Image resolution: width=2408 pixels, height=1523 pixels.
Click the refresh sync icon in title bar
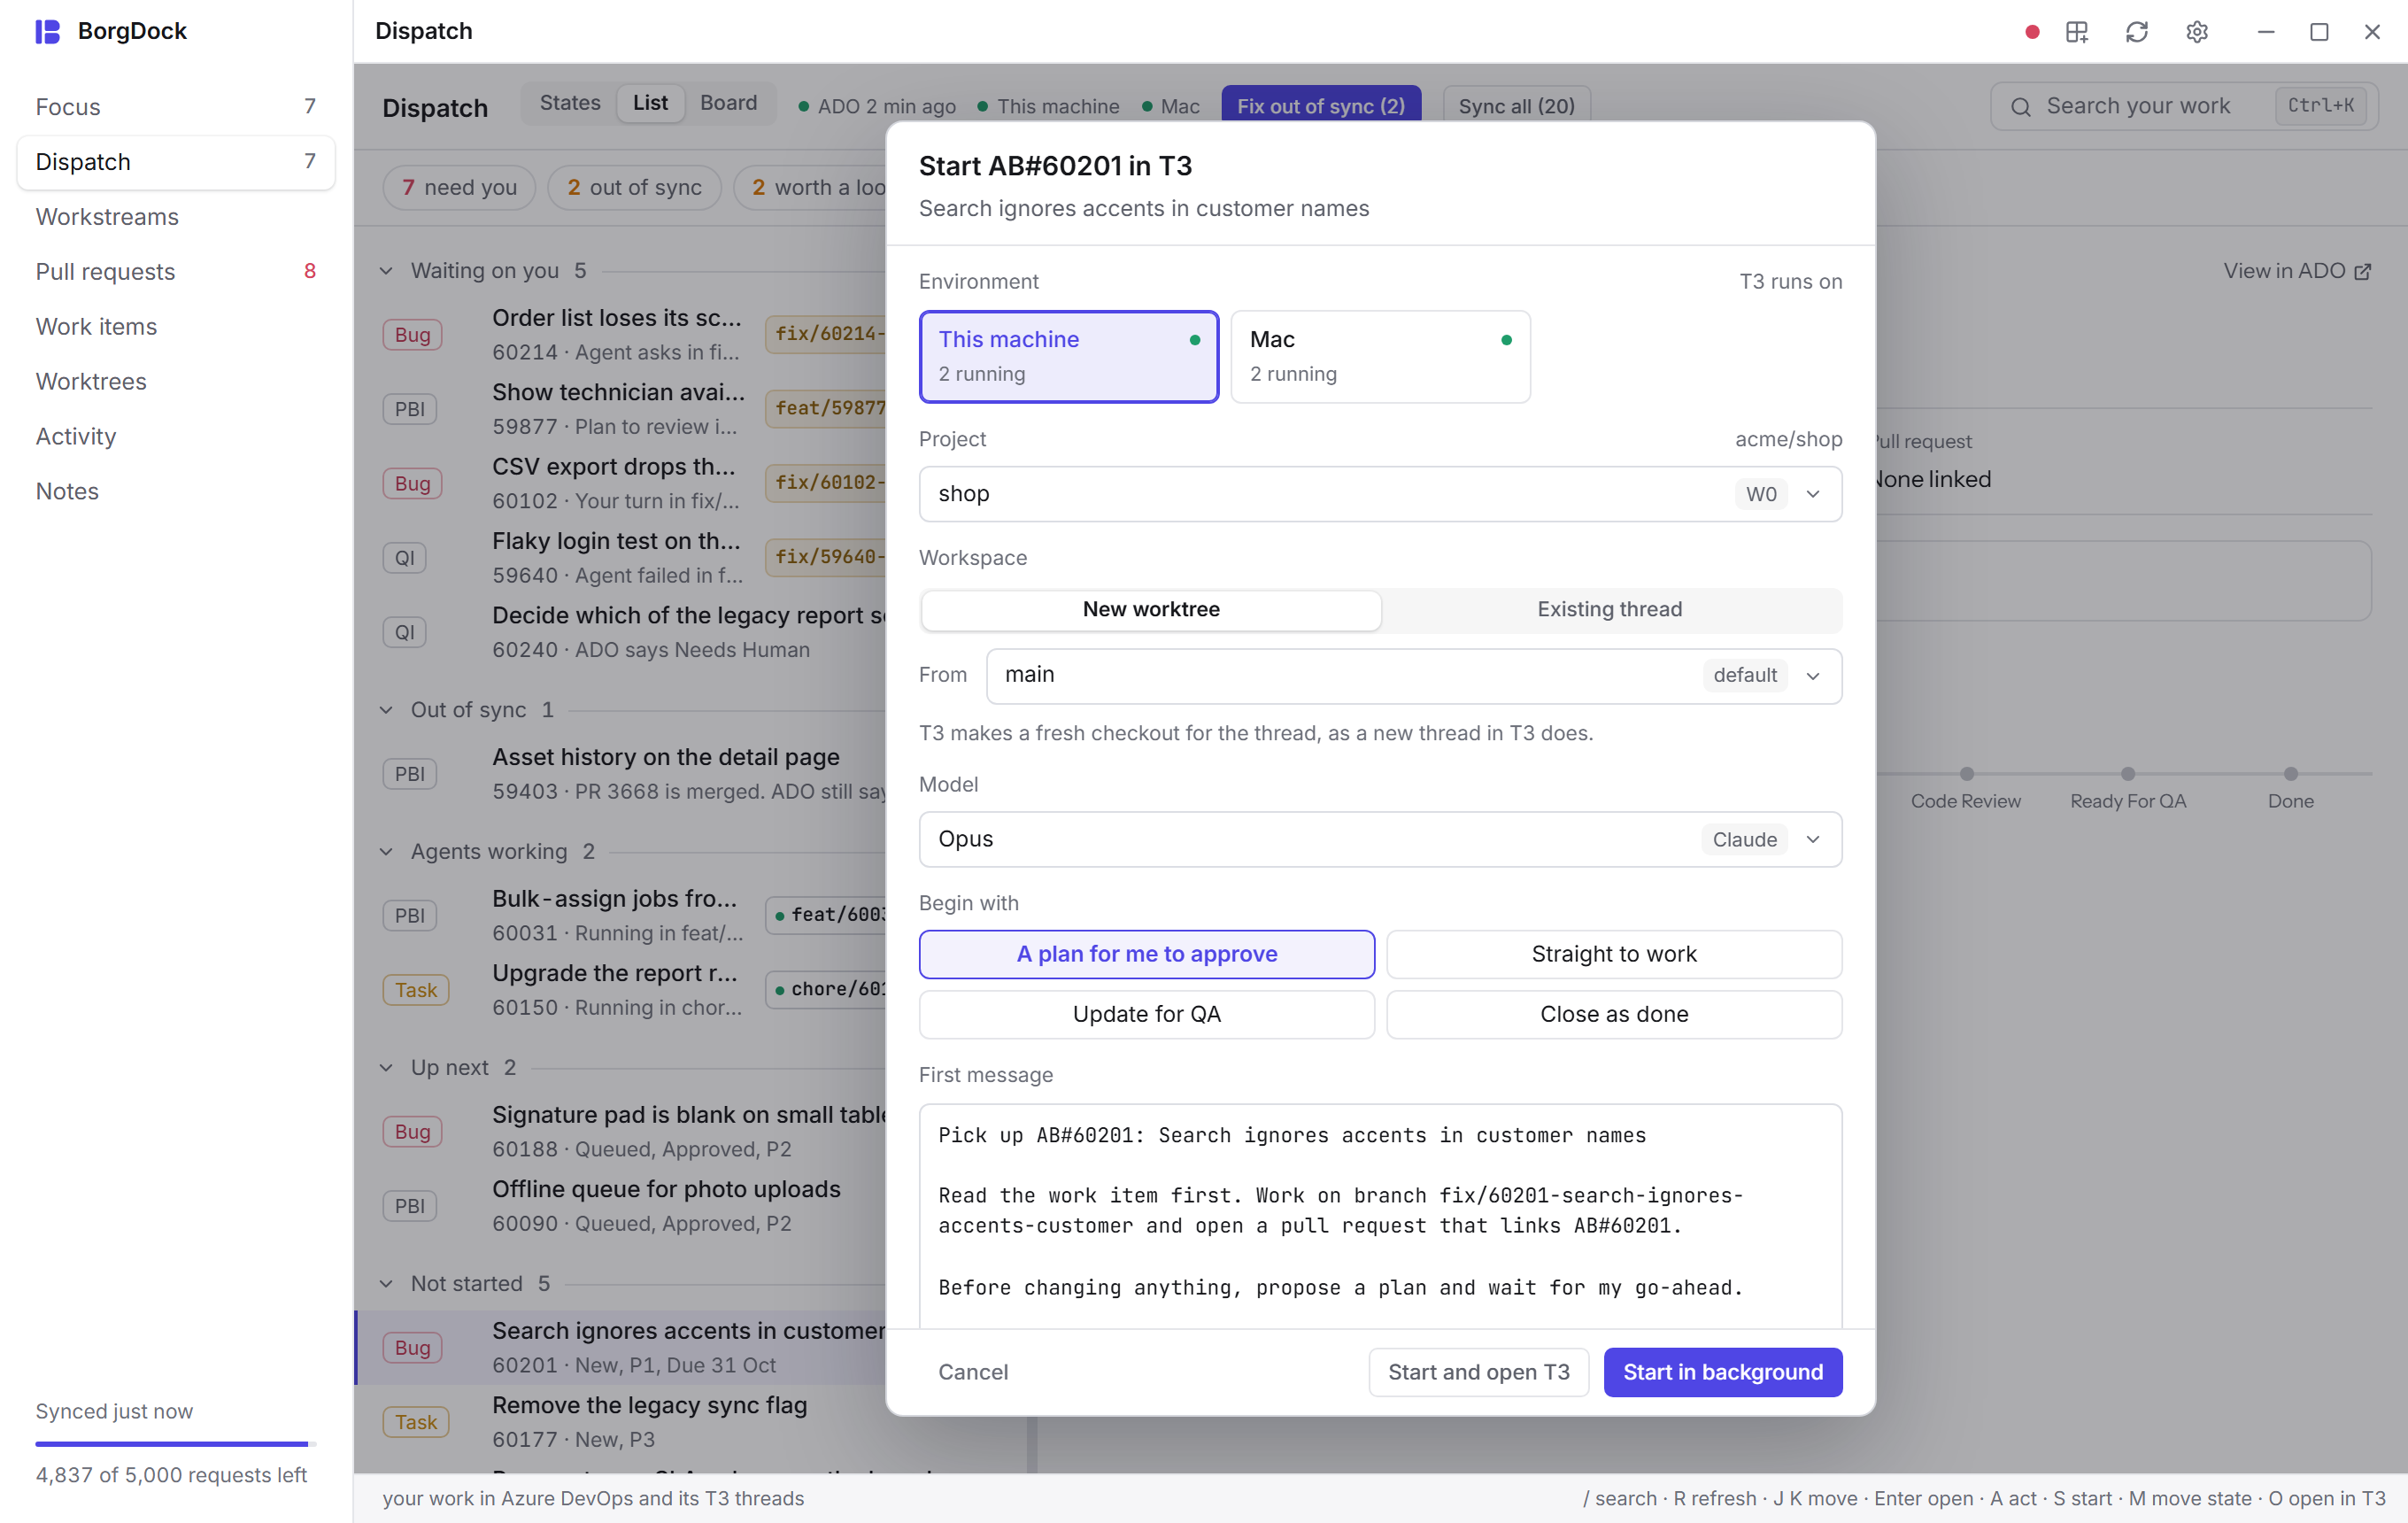tap(2137, 32)
